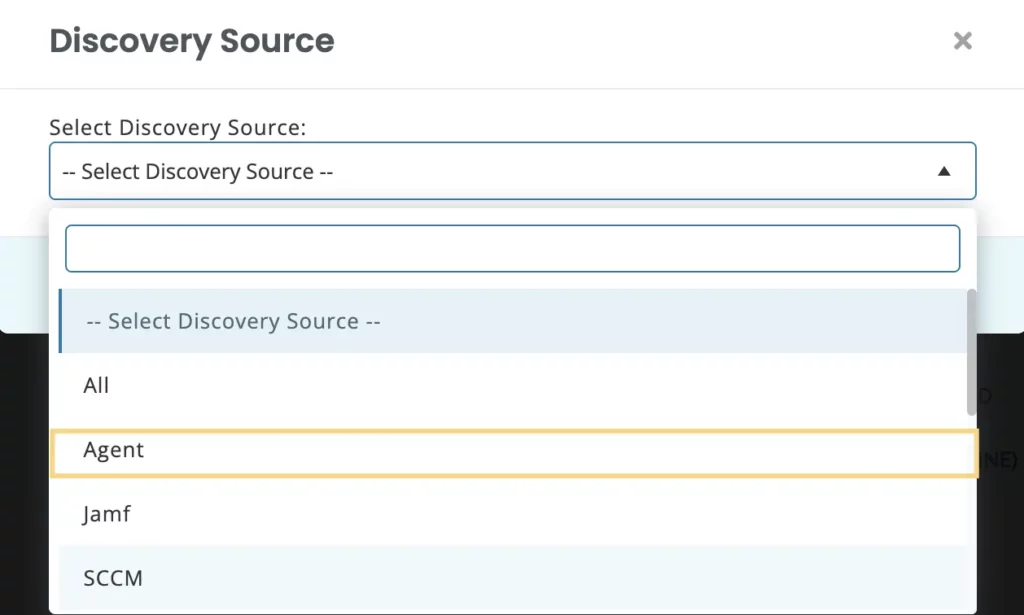Collapse the dropdown using its caret arrow
Screen dimensions: 1024x615
944,171
